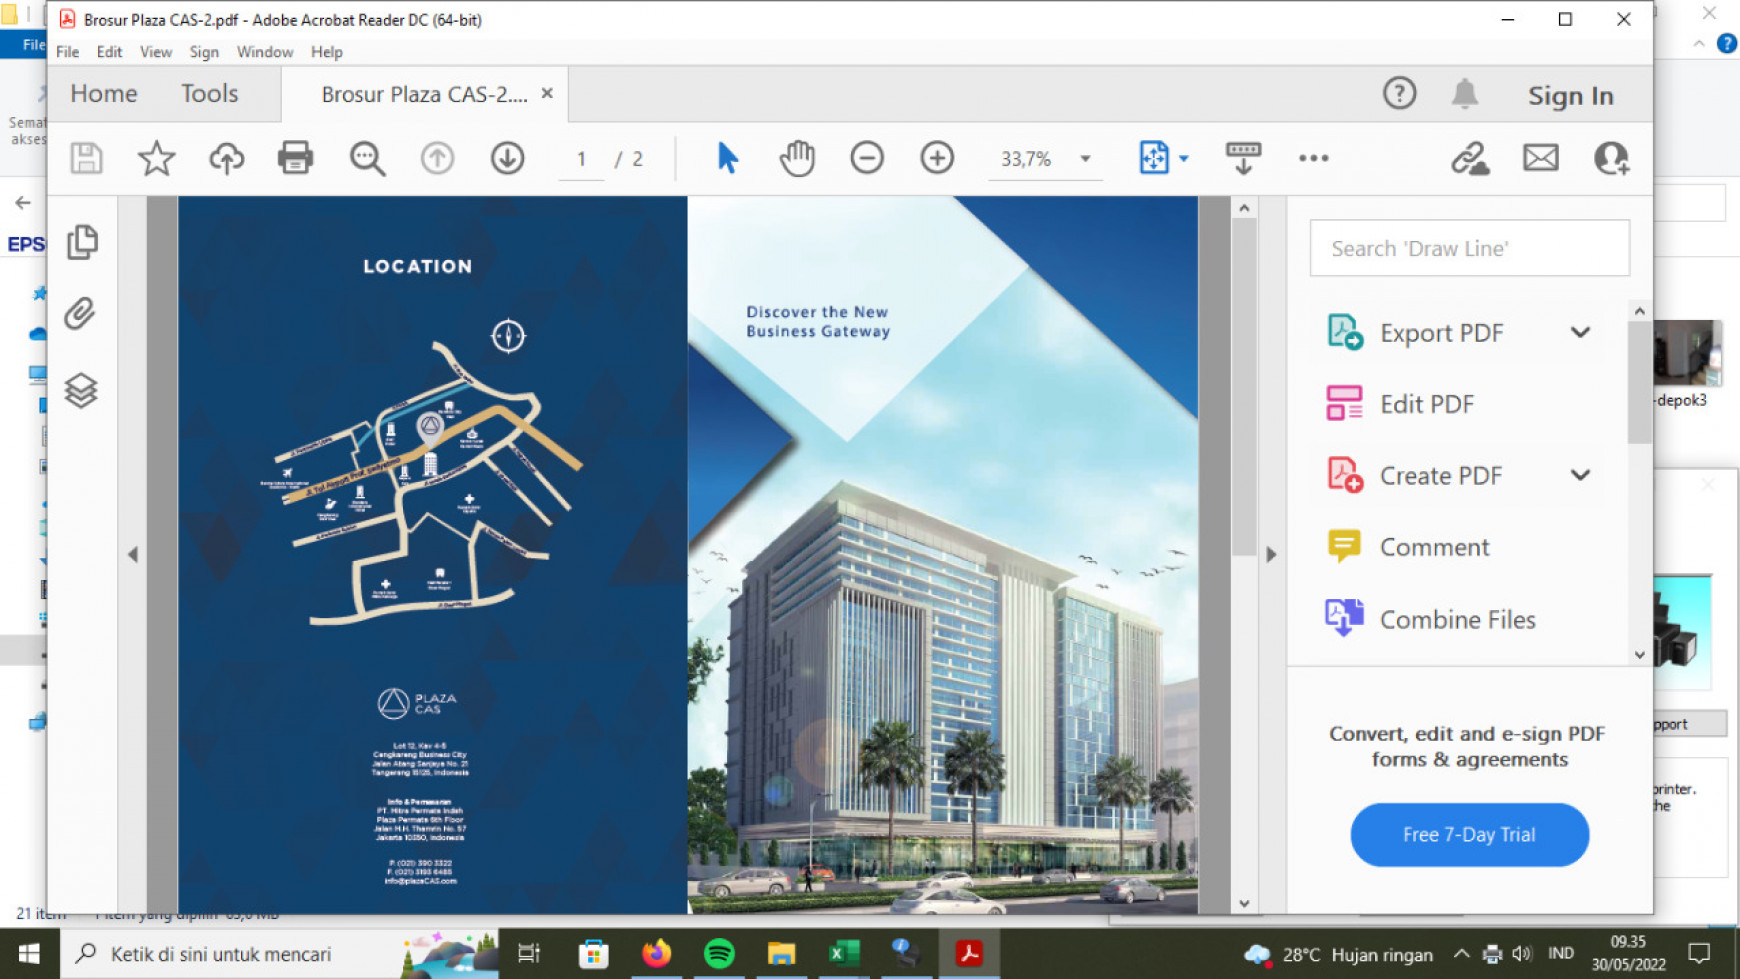Upload the file using the cloud arrow icon
Image resolution: width=1740 pixels, height=979 pixels.
click(x=226, y=158)
